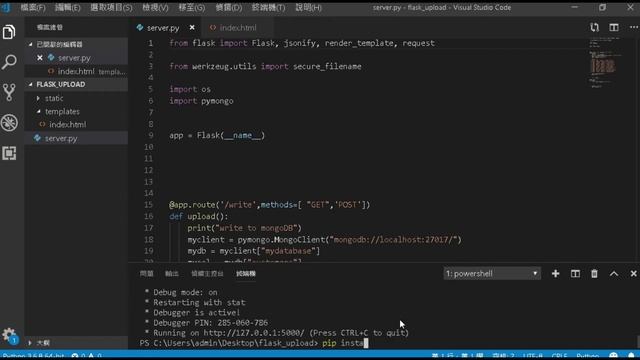Open the Terminal menu

[268, 7]
